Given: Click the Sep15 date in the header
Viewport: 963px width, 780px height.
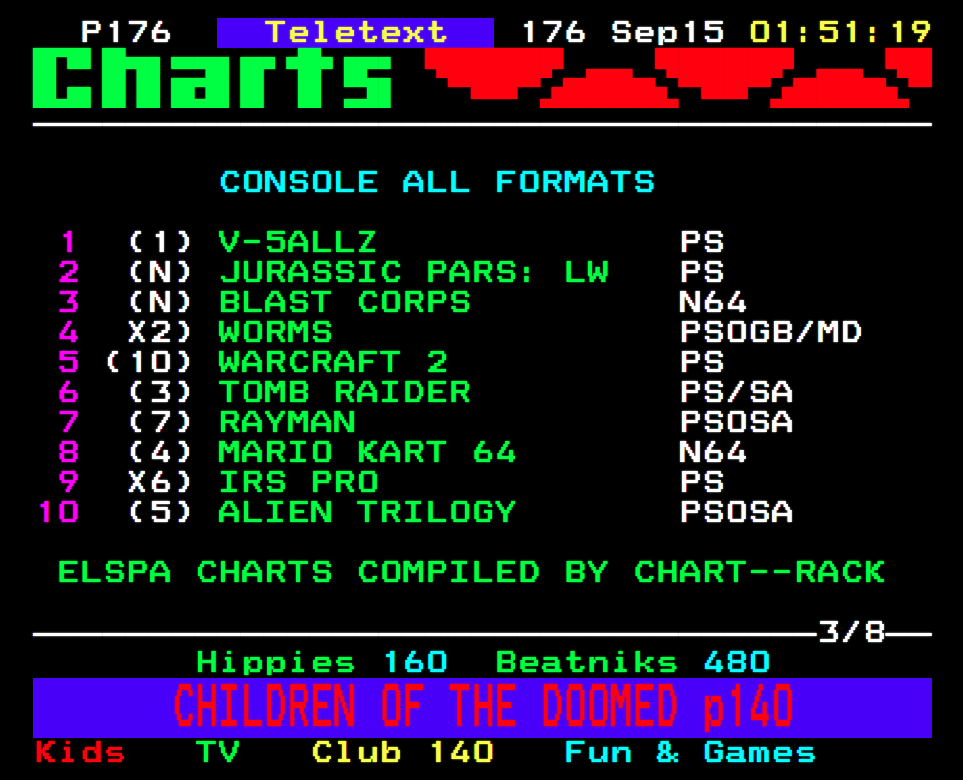Looking at the screenshot, I should [x=668, y=32].
